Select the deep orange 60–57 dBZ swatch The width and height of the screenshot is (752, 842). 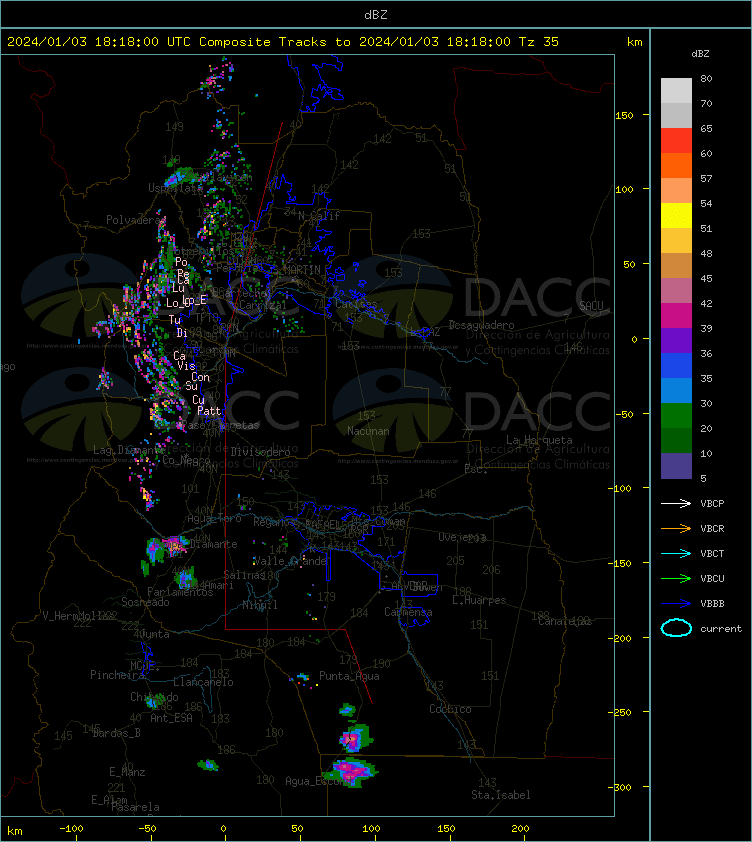pos(676,165)
